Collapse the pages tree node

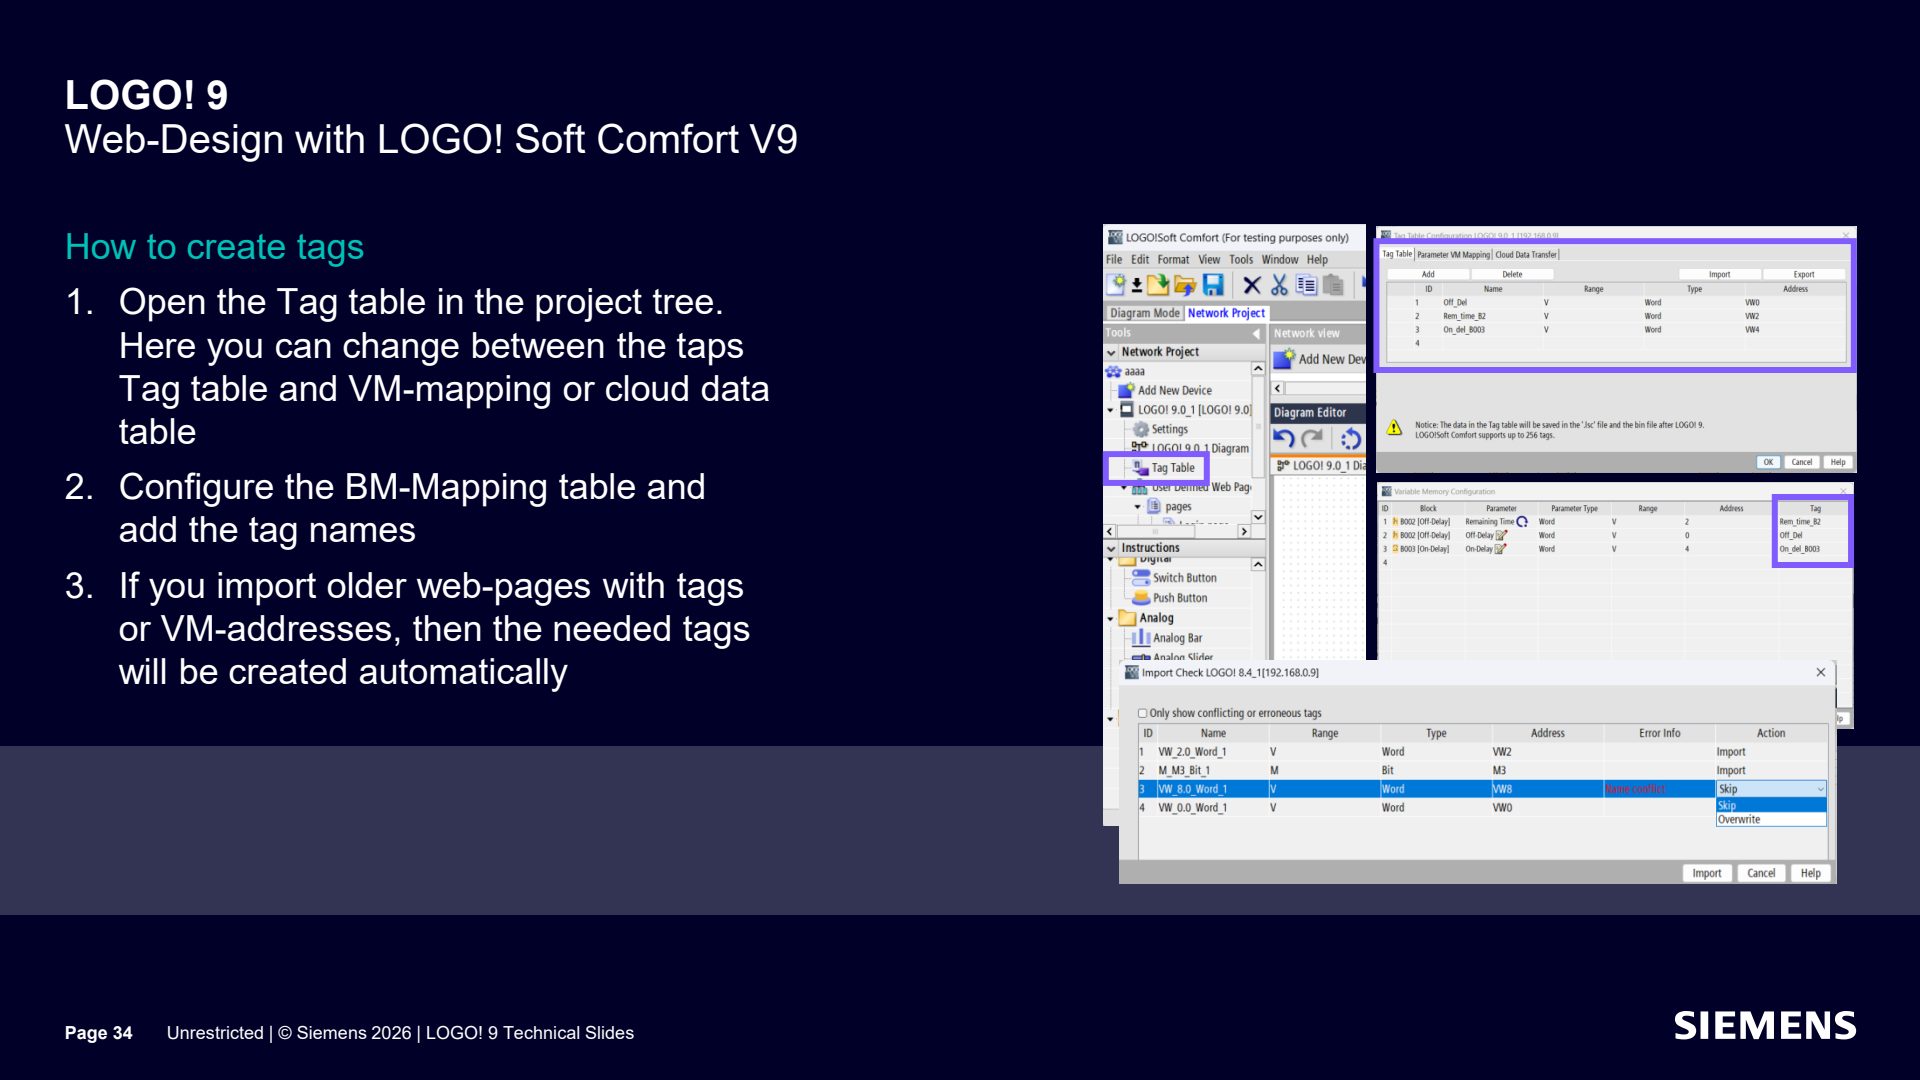pos(1138,506)
